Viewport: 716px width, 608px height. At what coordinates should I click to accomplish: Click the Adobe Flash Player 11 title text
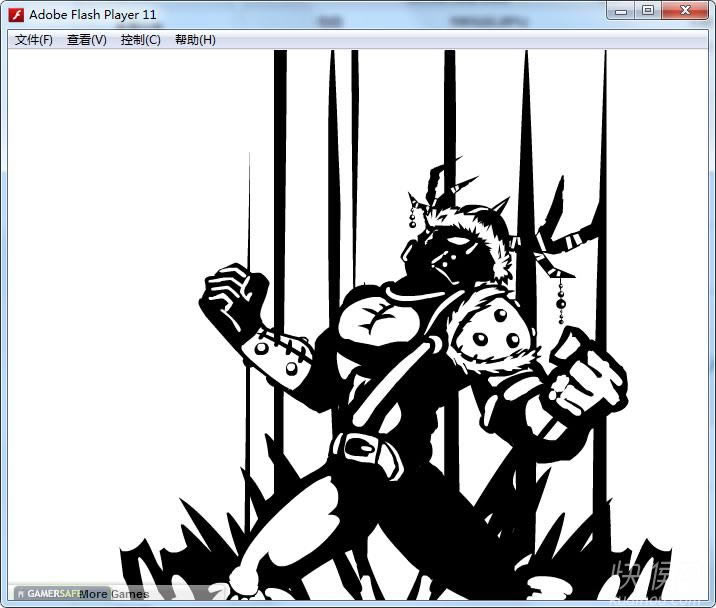pos(92,15)
